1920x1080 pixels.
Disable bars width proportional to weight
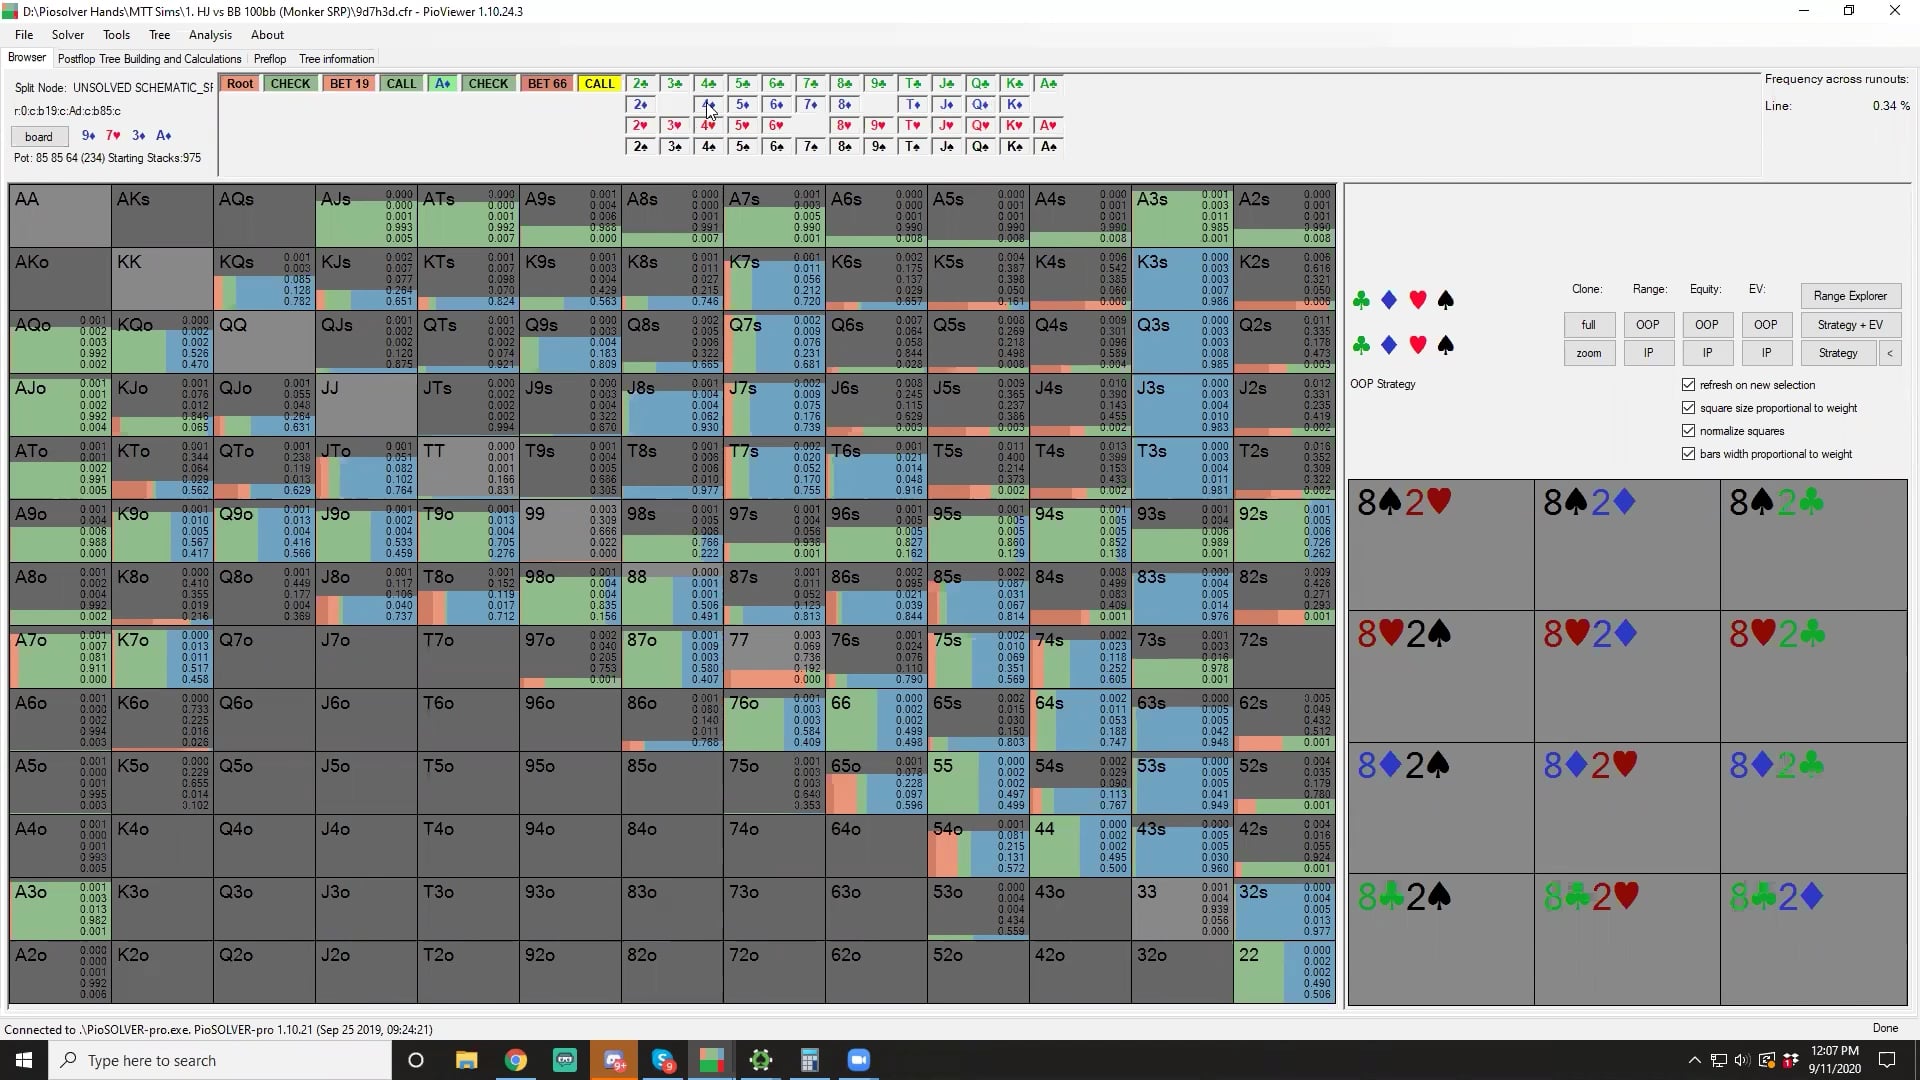tap(1689, 454)
